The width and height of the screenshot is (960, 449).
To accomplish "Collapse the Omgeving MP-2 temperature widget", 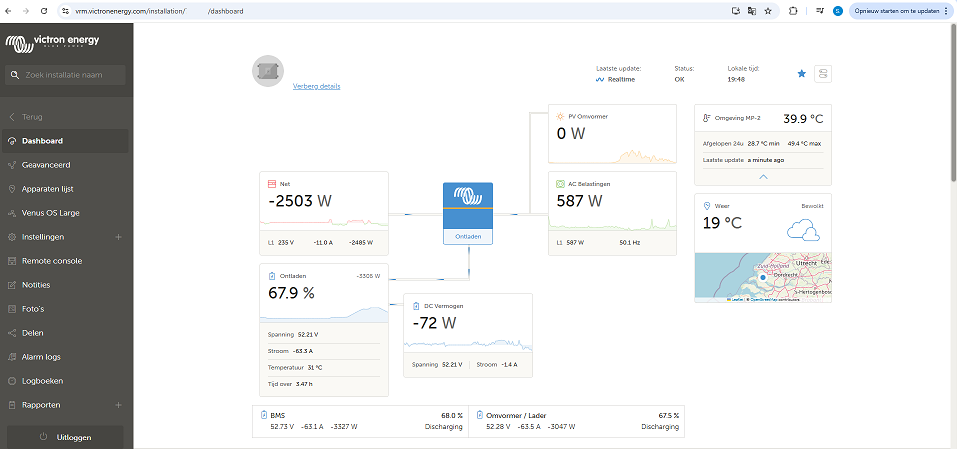I will (x=764, y=176).
